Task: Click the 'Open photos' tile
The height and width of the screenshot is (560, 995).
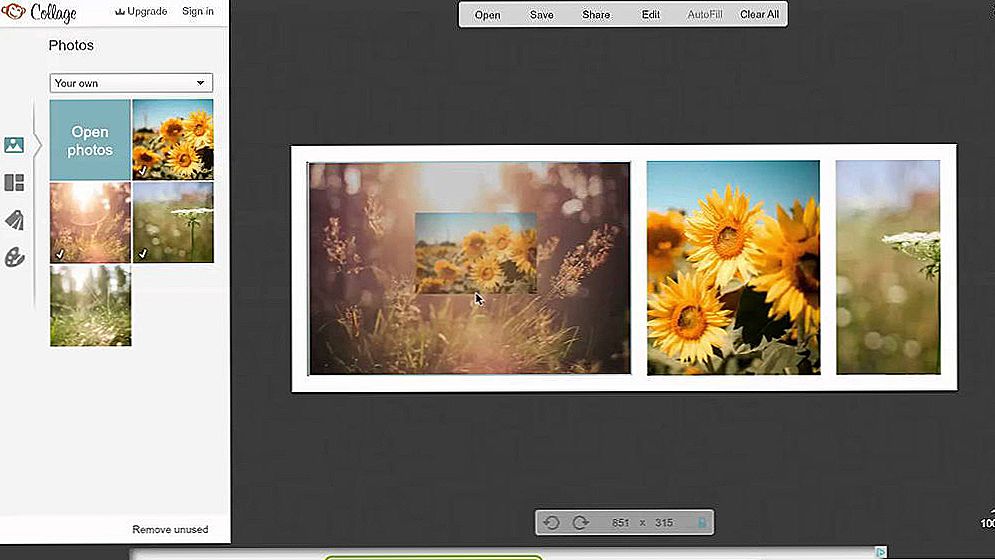Action: click(x=90, y=140)
